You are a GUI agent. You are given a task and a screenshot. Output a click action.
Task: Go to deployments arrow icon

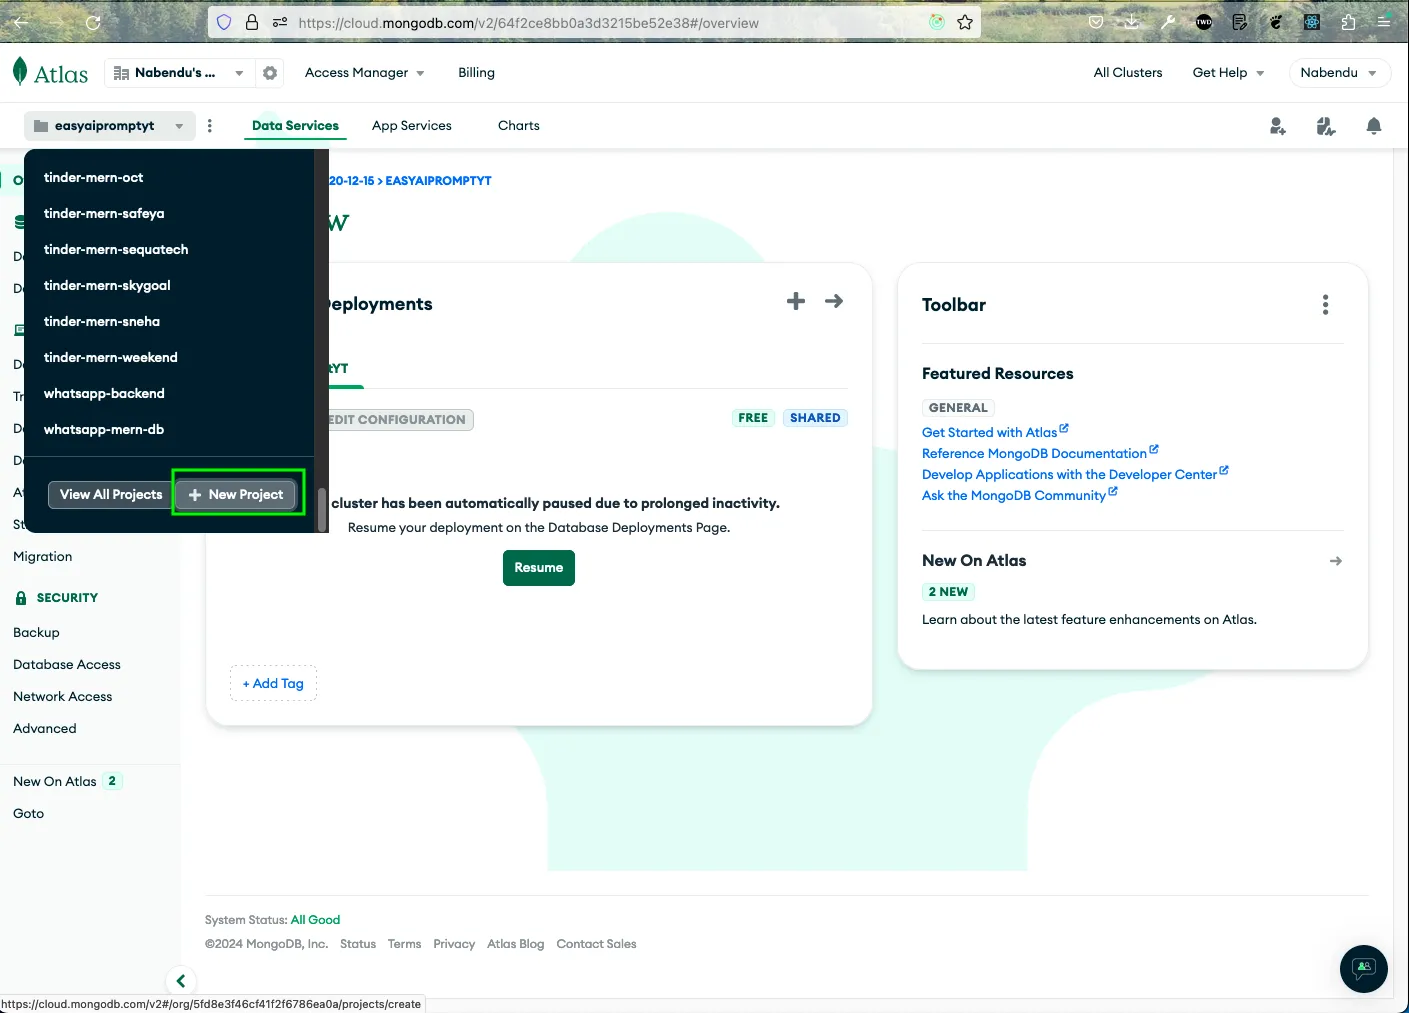coord(834,301)
